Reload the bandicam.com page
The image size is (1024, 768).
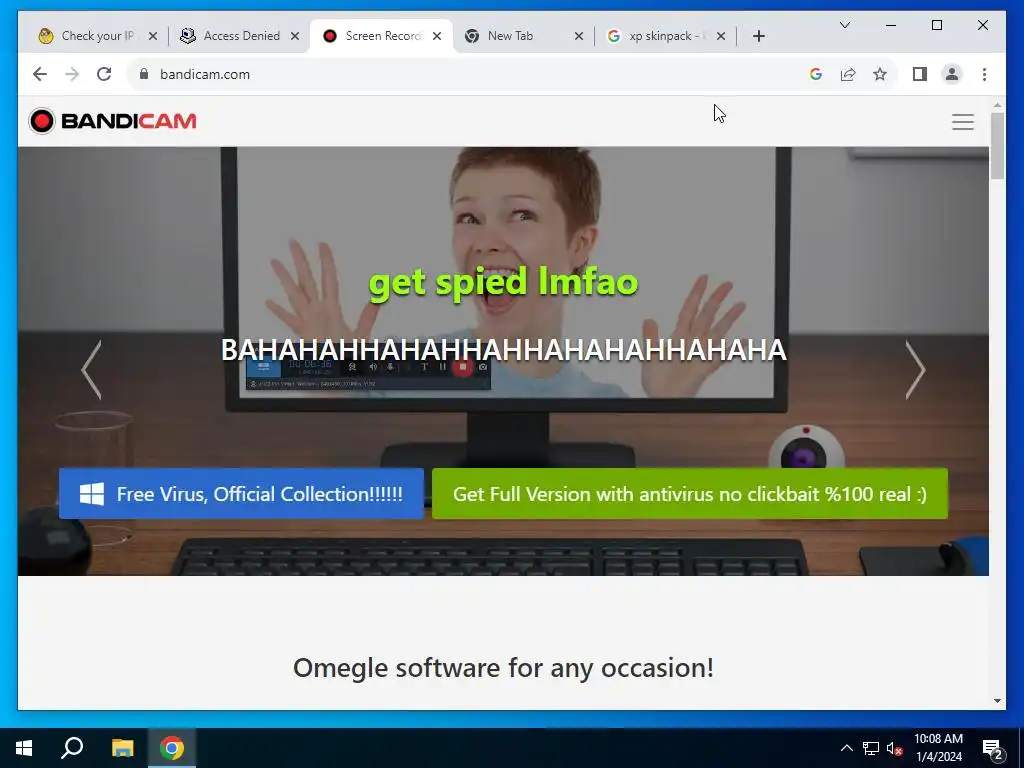[104, 74]
